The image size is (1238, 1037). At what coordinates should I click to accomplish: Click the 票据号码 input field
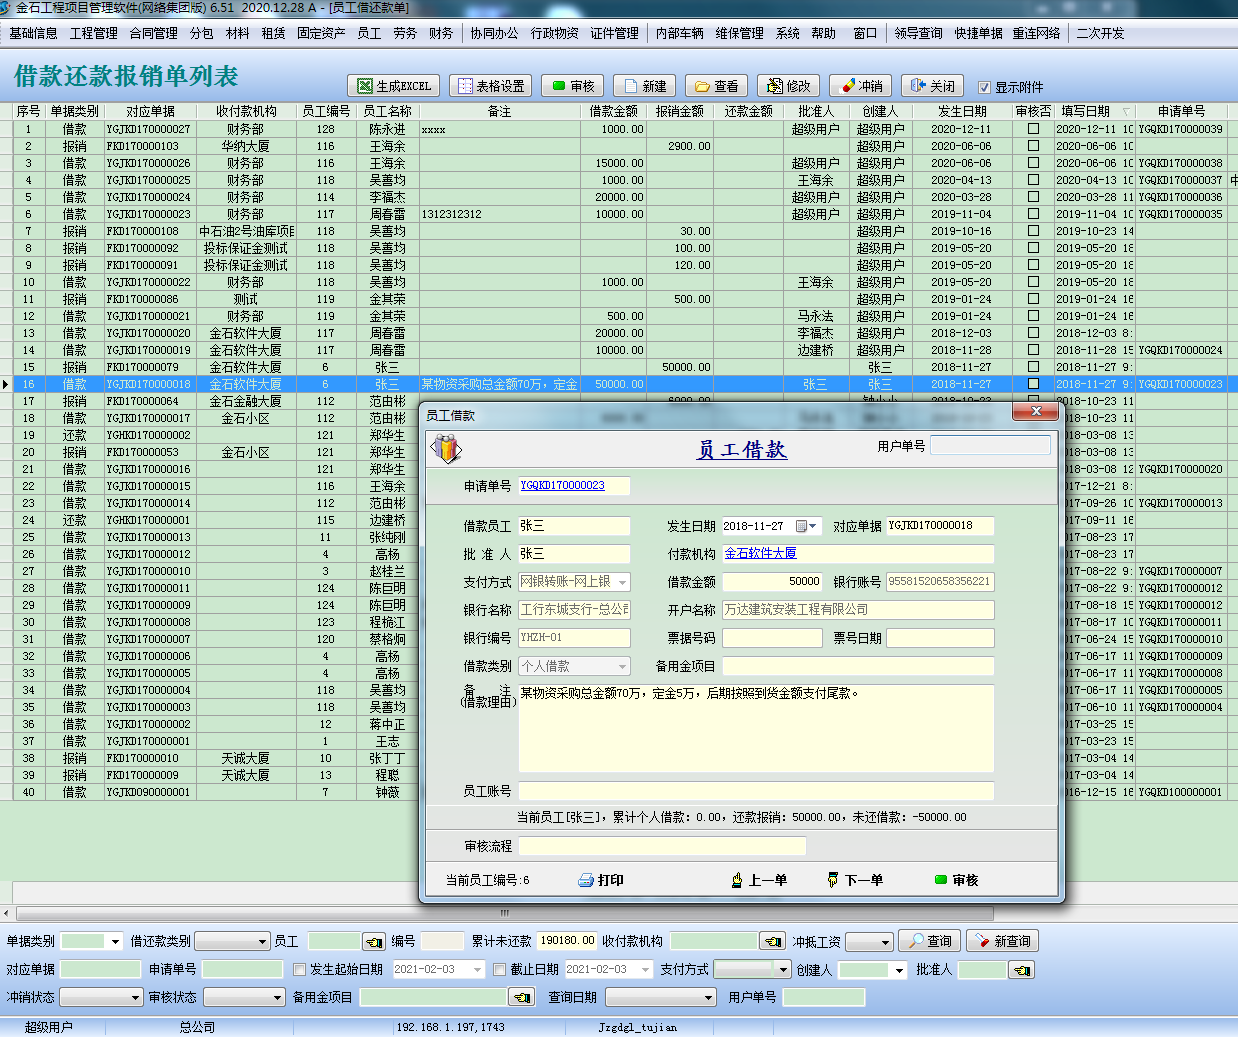coord(772,638)
